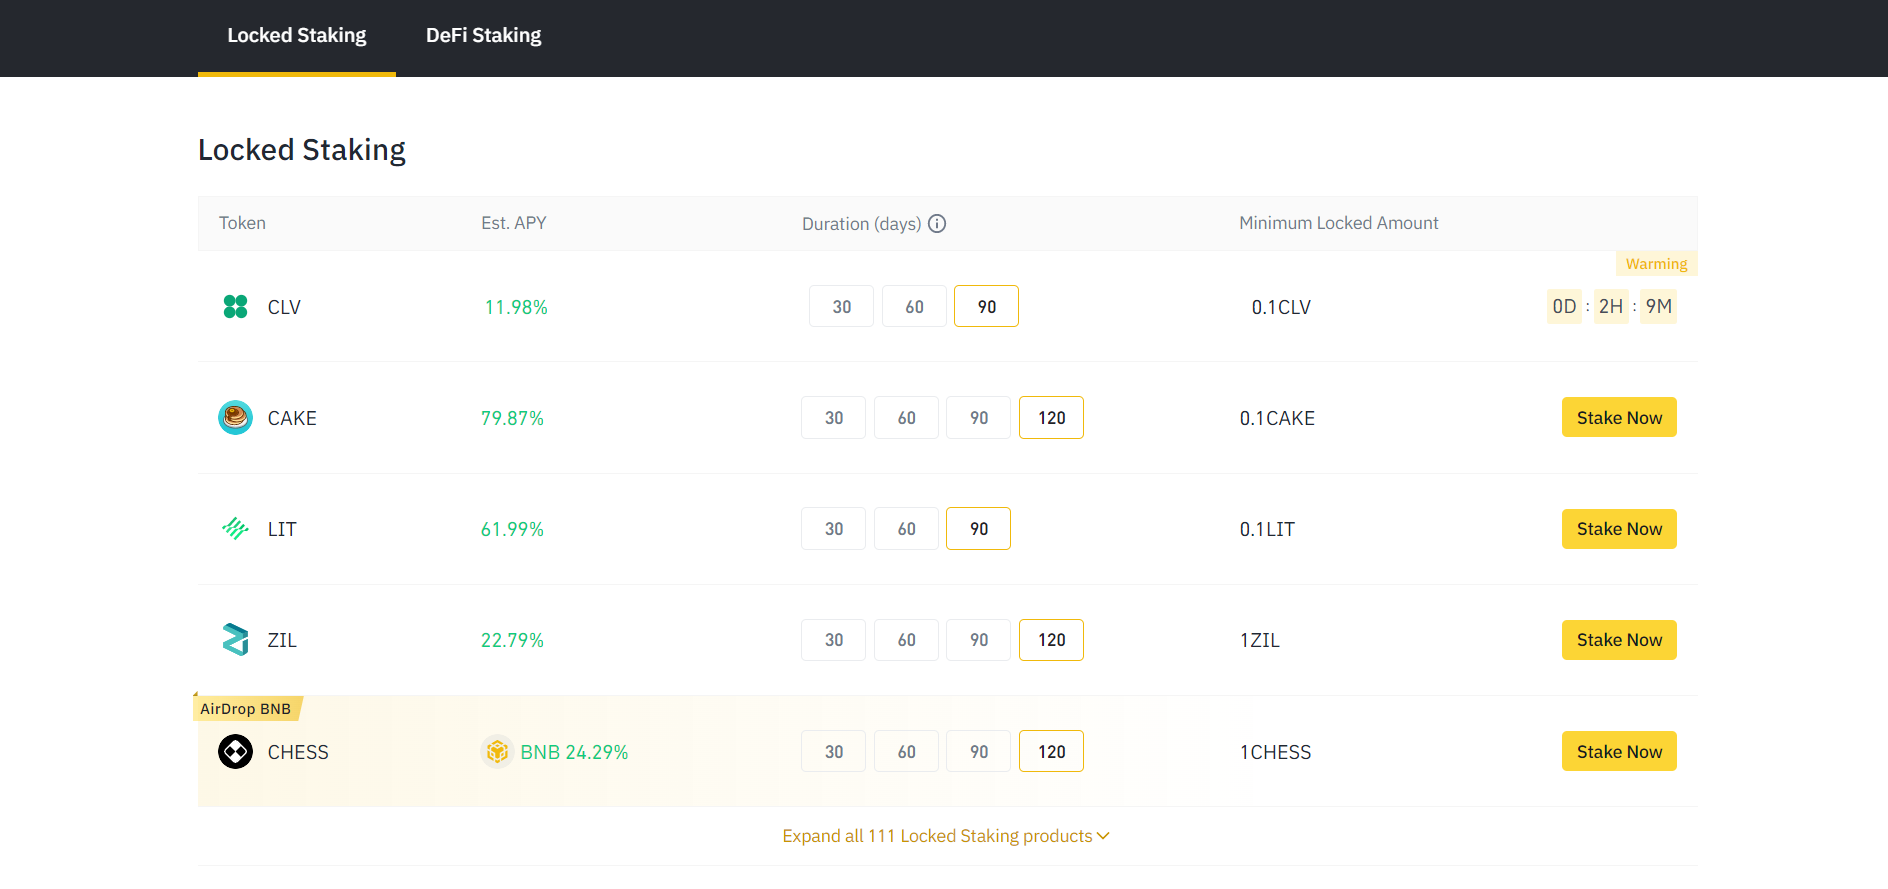This screenshot has width=1888, height=889.
Task: Pick 30 days duration for LIT
Action: 833,528
